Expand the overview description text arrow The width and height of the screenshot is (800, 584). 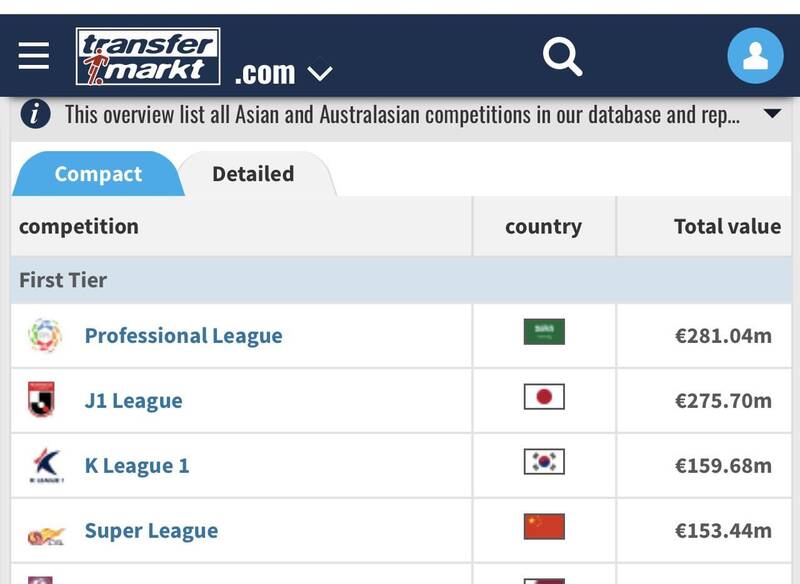pyautogui.click(x=771, y=114)
